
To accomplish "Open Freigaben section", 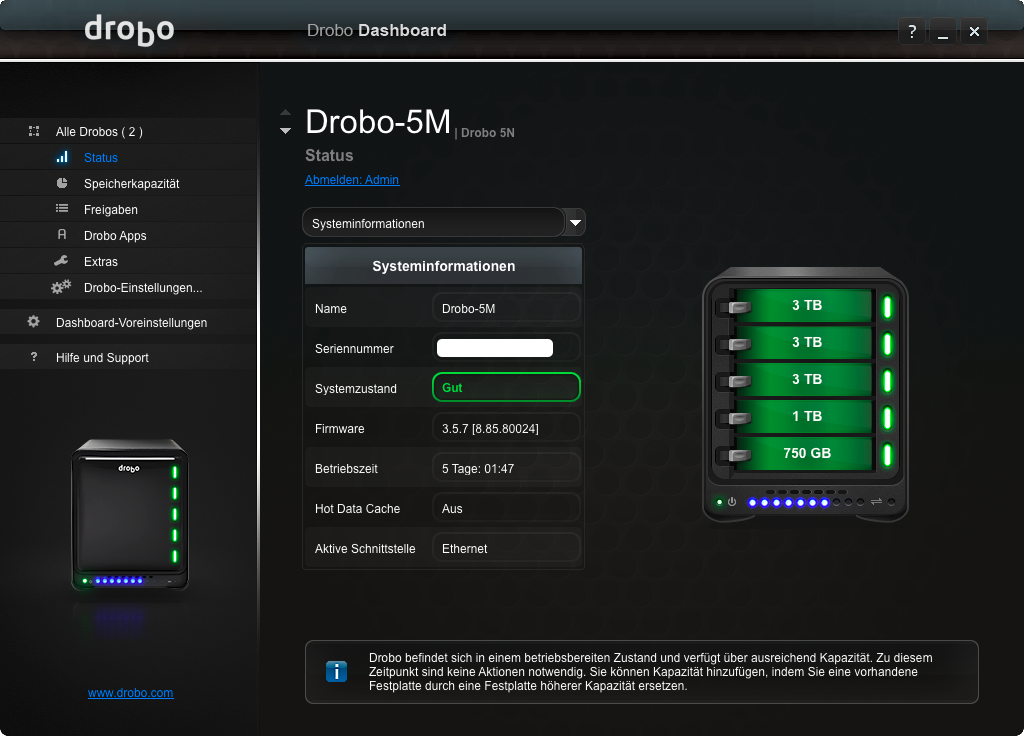I will pyautogui.click(x=110, y=210).
